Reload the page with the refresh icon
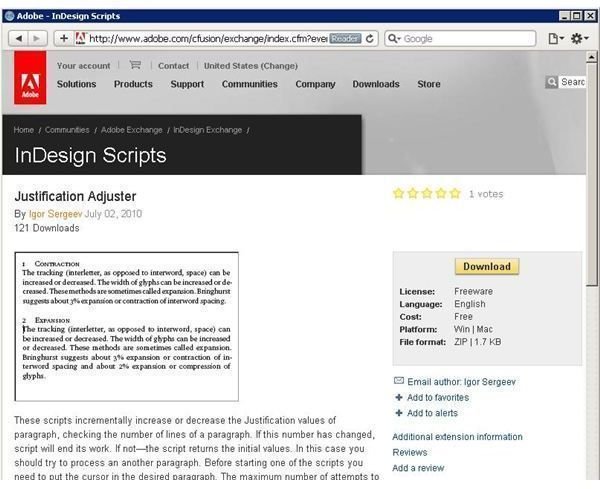 click(369, 39)
